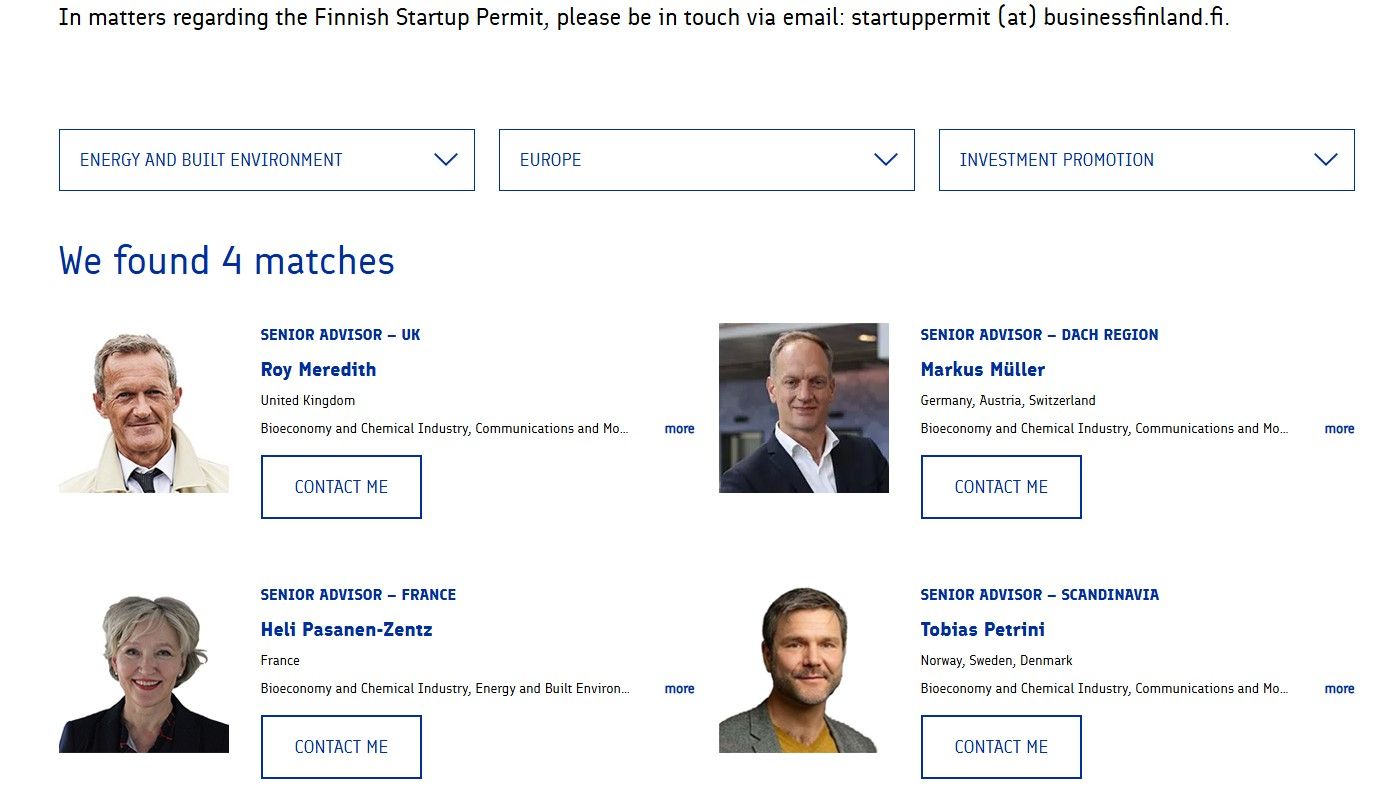Click the France senior advisor's portrait
This screenshot has width=1387, height=808.
point(144,668)
